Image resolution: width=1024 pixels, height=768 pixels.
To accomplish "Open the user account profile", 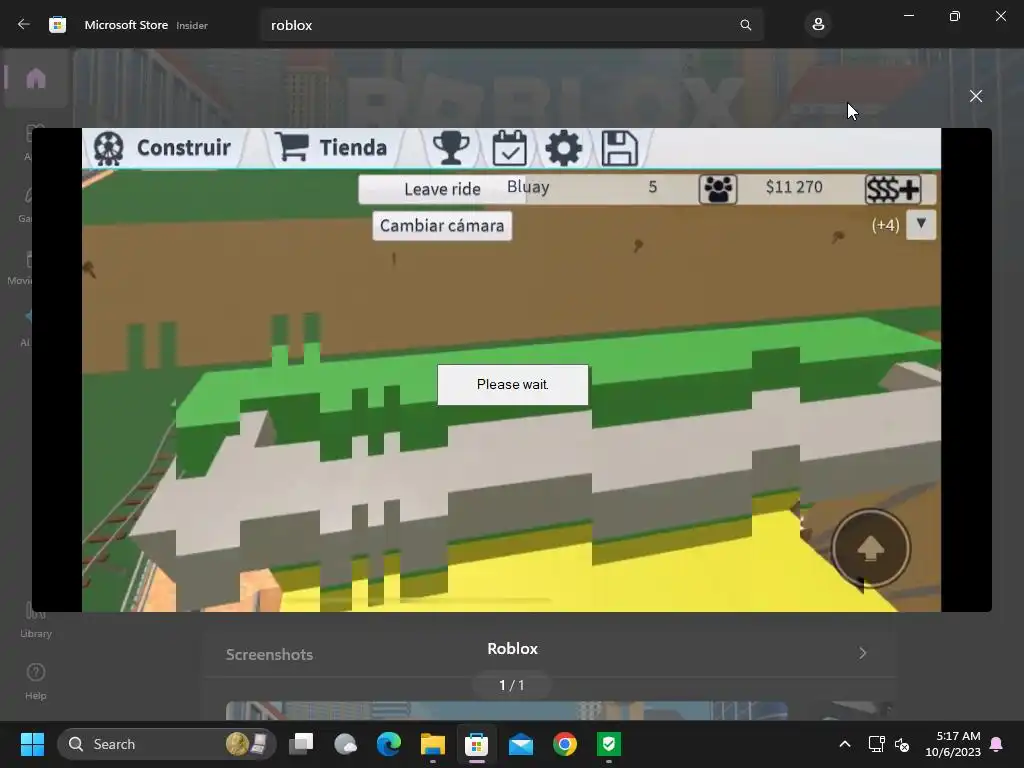I will [x=818, y=25].
